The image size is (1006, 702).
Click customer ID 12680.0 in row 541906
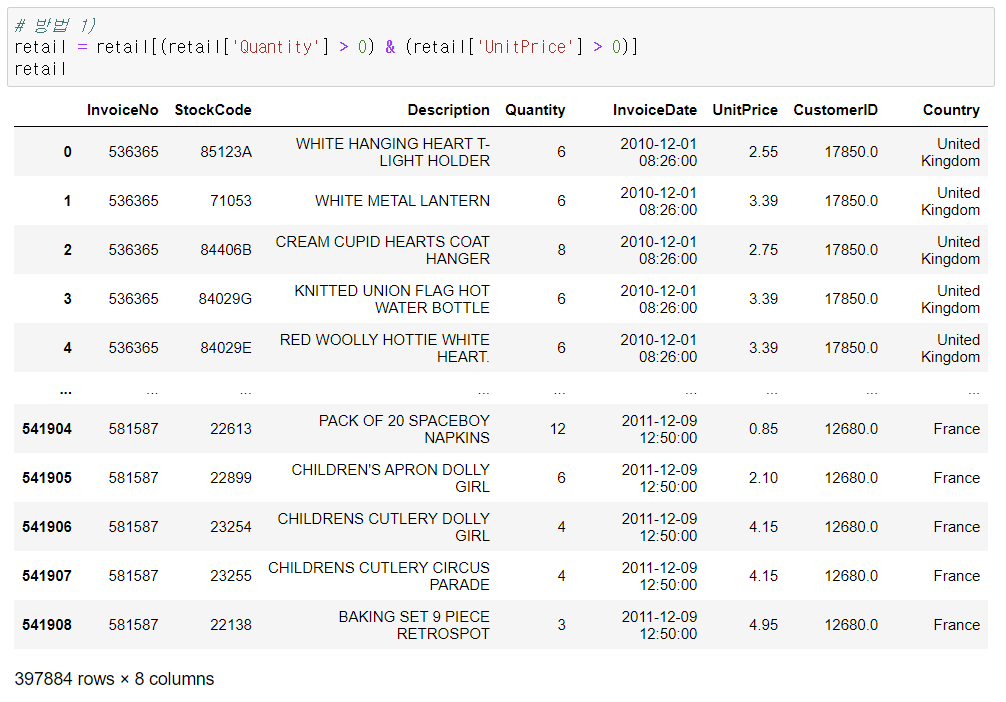tap(851, 527)
